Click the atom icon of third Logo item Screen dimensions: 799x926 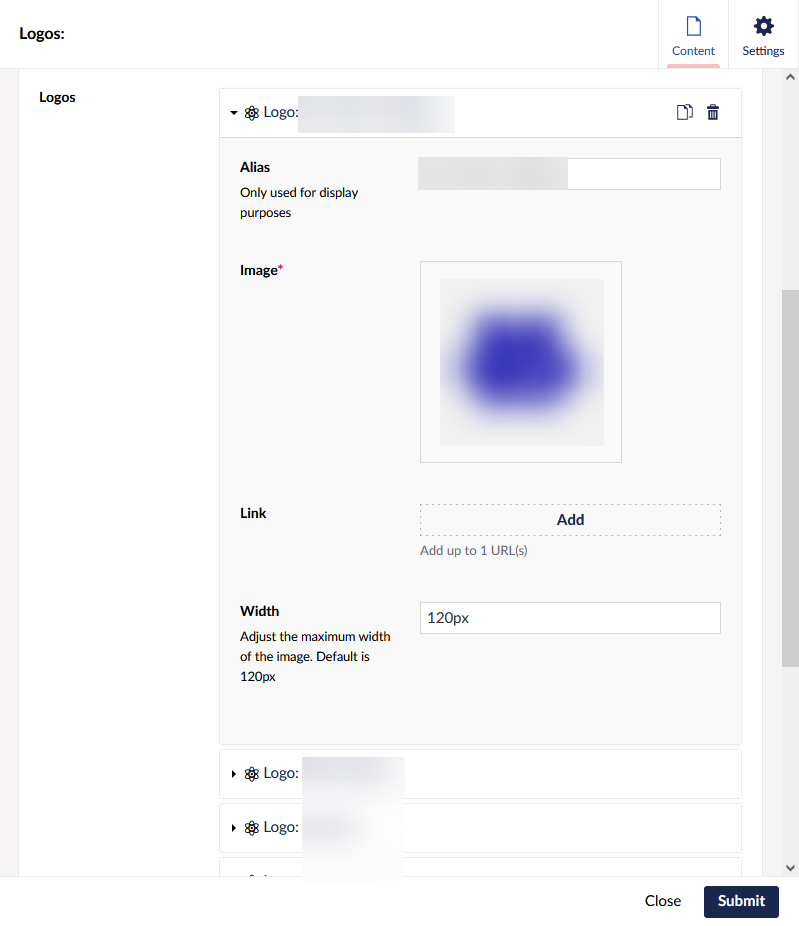(252, 828)
